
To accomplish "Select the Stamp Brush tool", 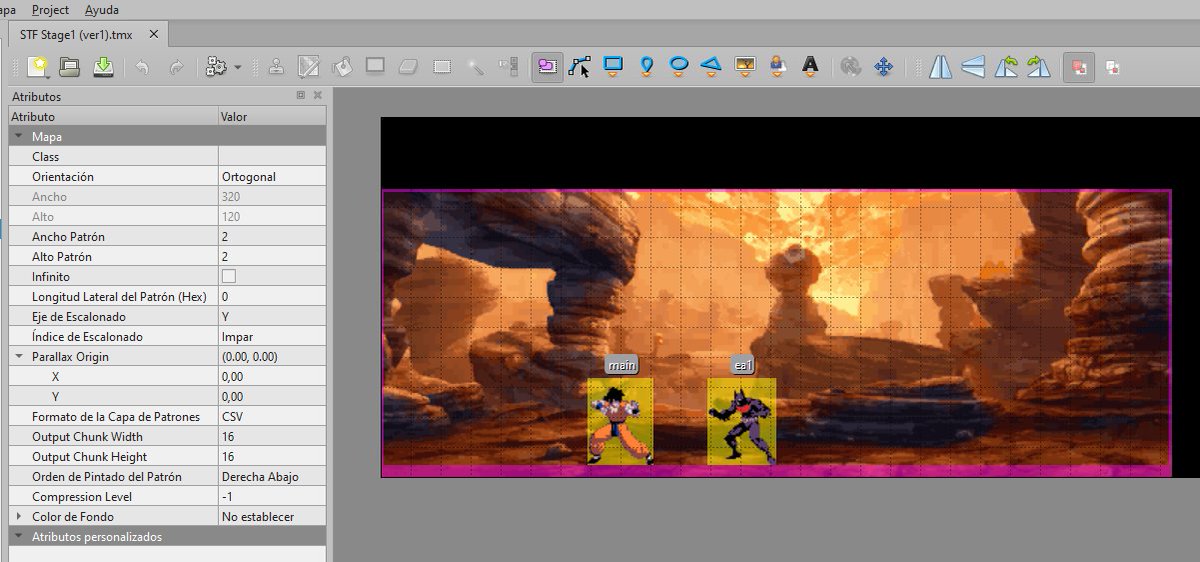I will coord(276,67).
